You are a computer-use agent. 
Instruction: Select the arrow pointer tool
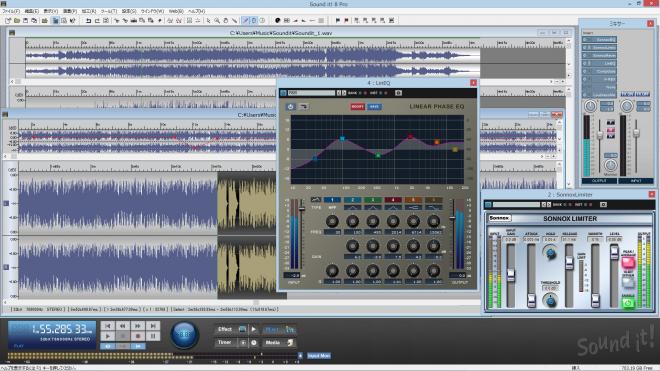208,20
